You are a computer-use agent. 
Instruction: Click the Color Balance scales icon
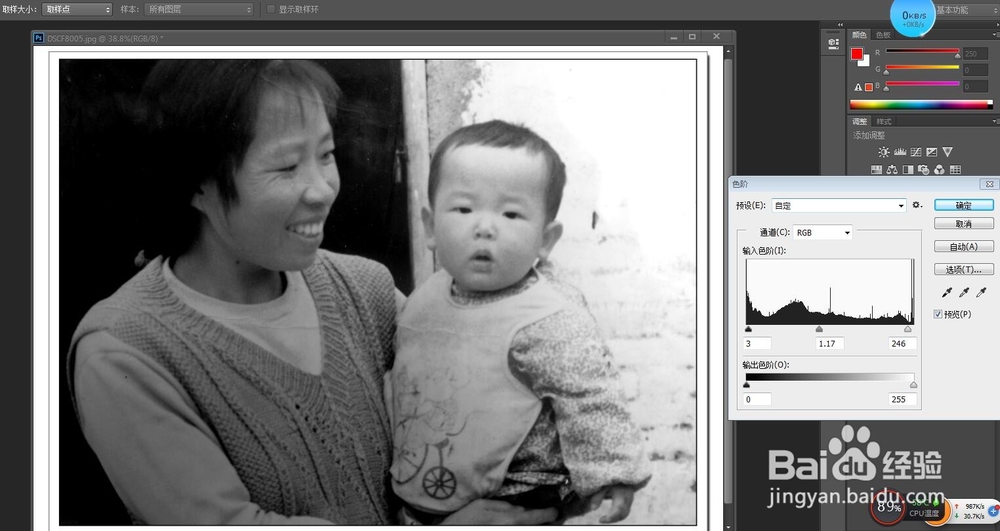(892, 170)
